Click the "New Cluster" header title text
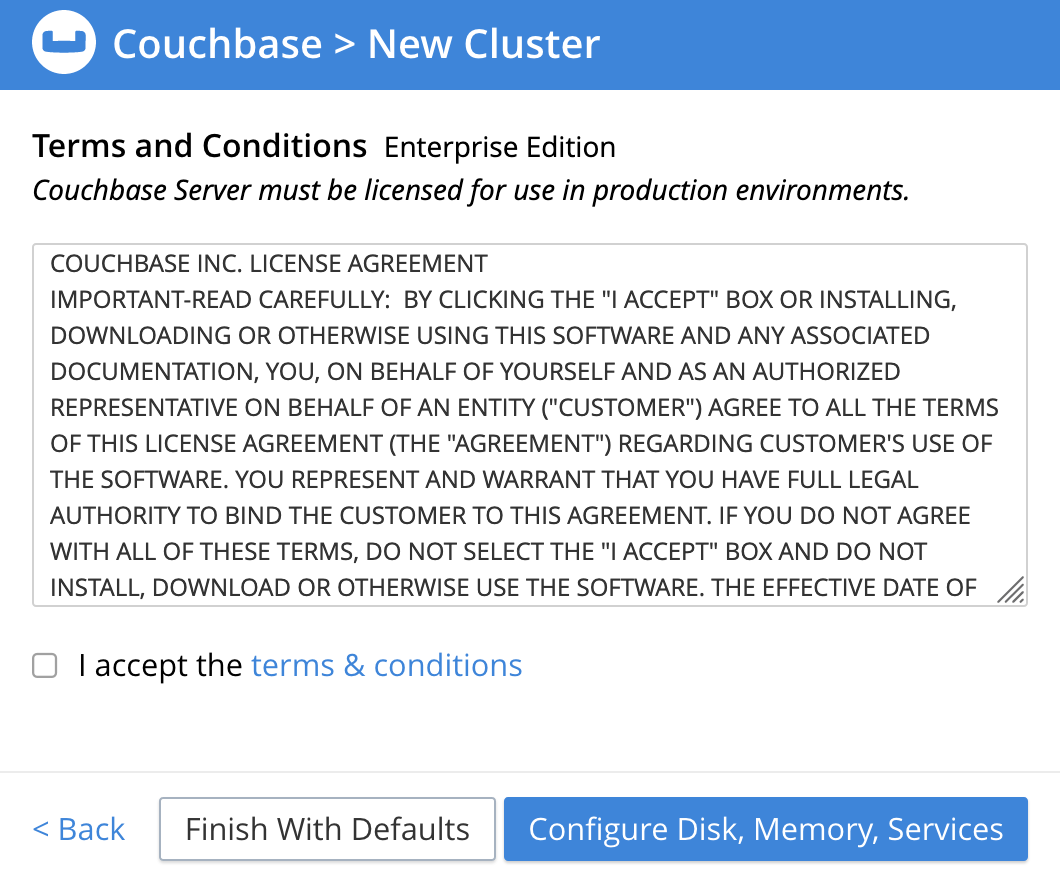This screenshot has width=1060, height=884. pos(484,44)
